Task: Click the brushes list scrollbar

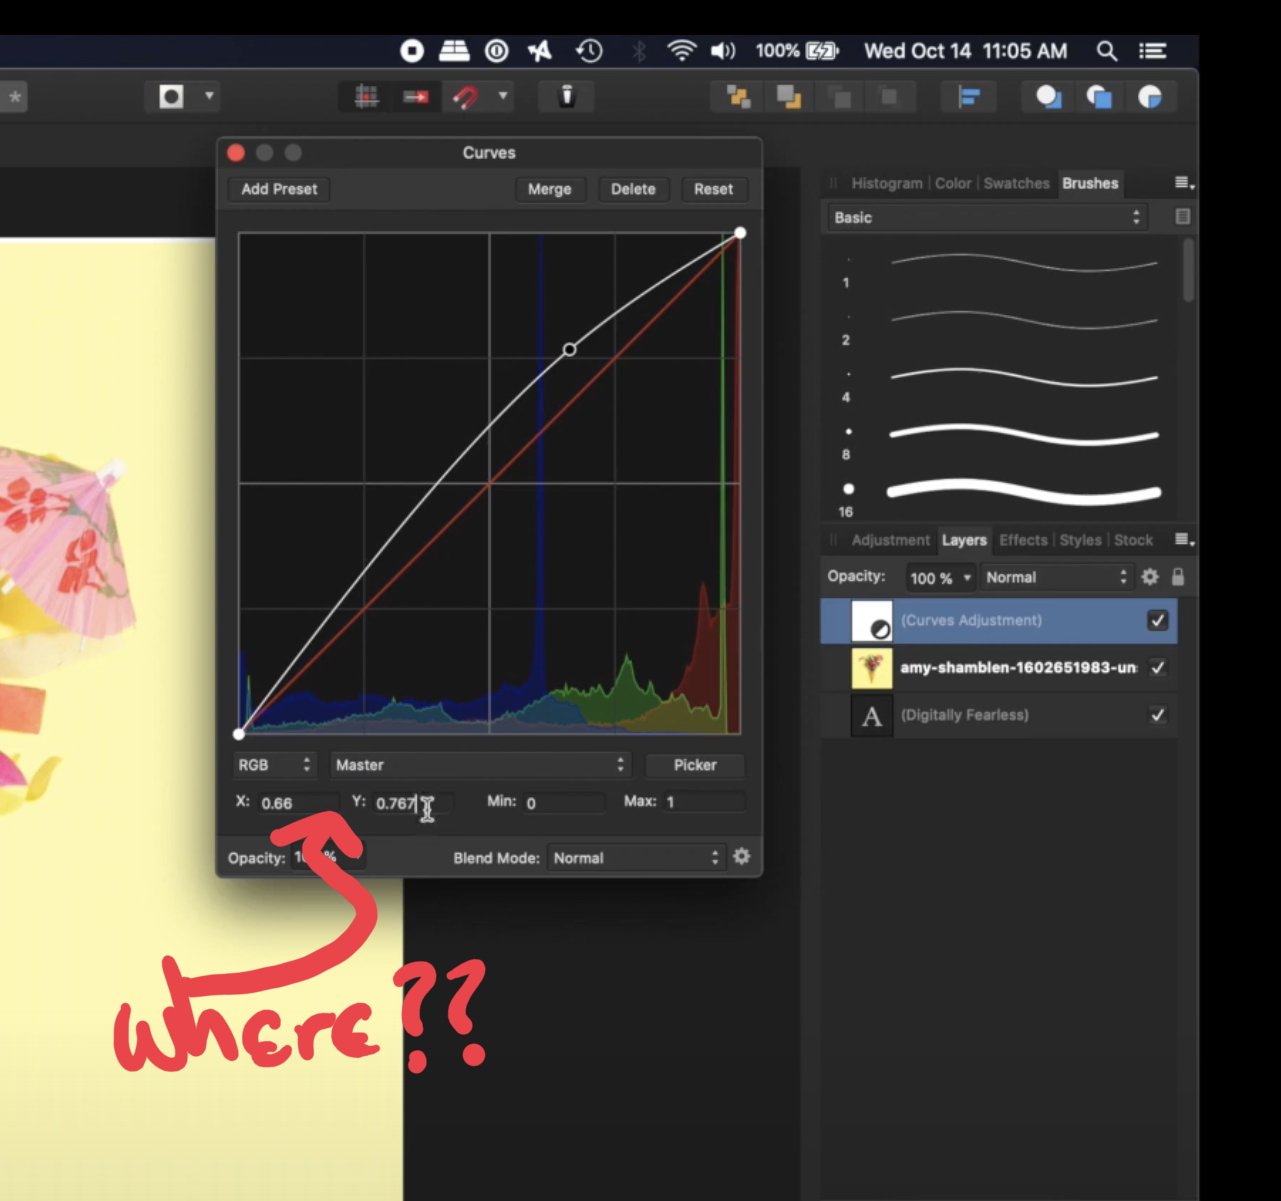Action: (x=1188, y=270)
